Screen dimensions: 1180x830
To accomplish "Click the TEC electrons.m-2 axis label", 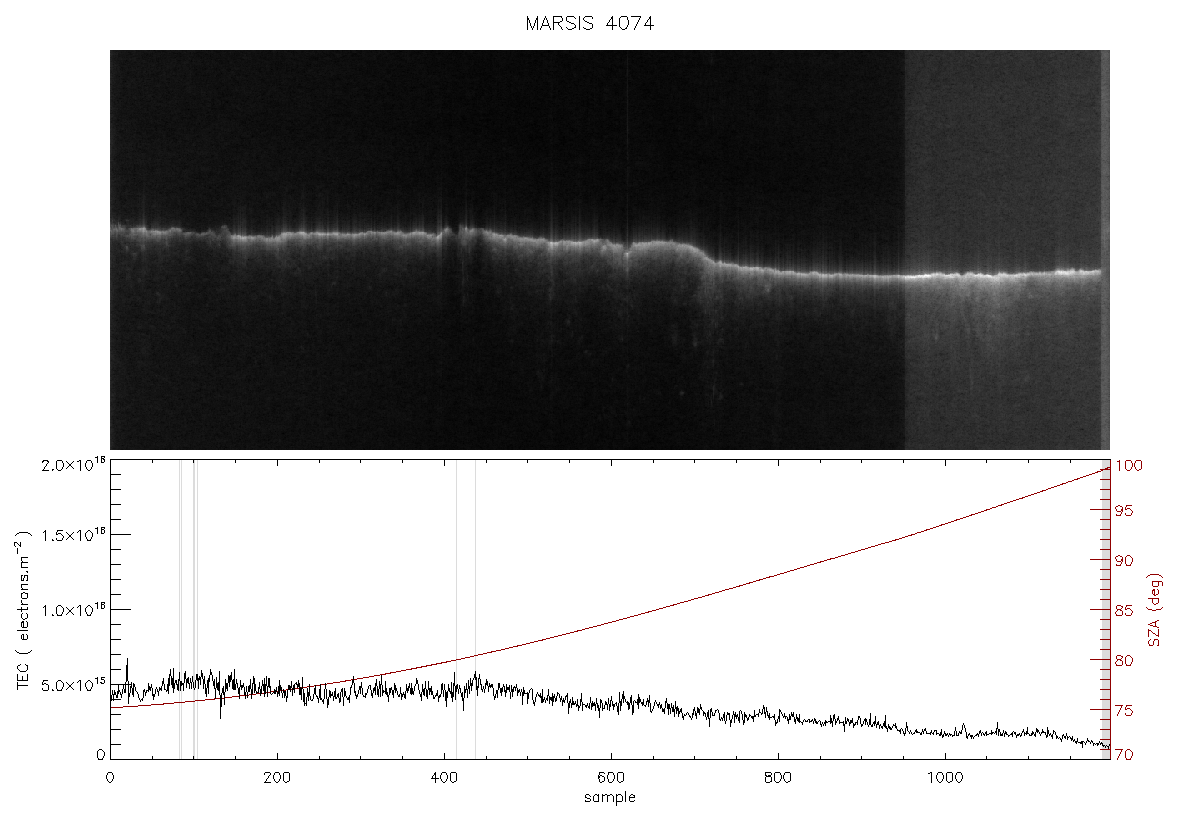I will [x=23, y=610].
